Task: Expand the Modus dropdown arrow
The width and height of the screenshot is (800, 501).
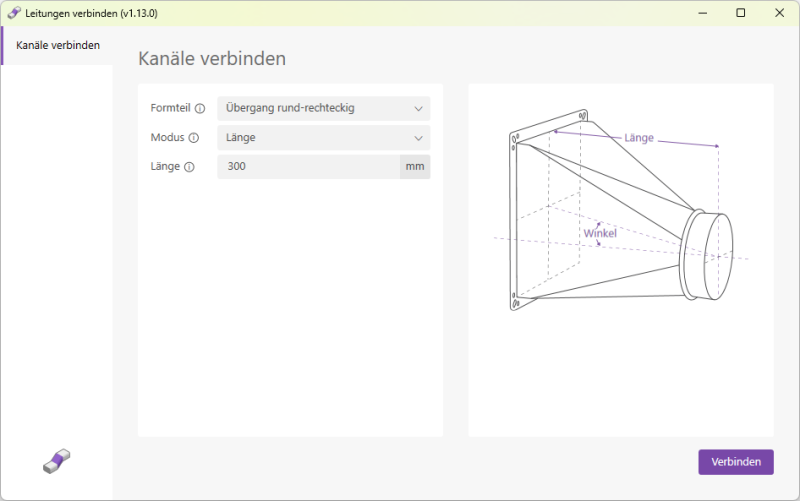Action: point(418,138)
